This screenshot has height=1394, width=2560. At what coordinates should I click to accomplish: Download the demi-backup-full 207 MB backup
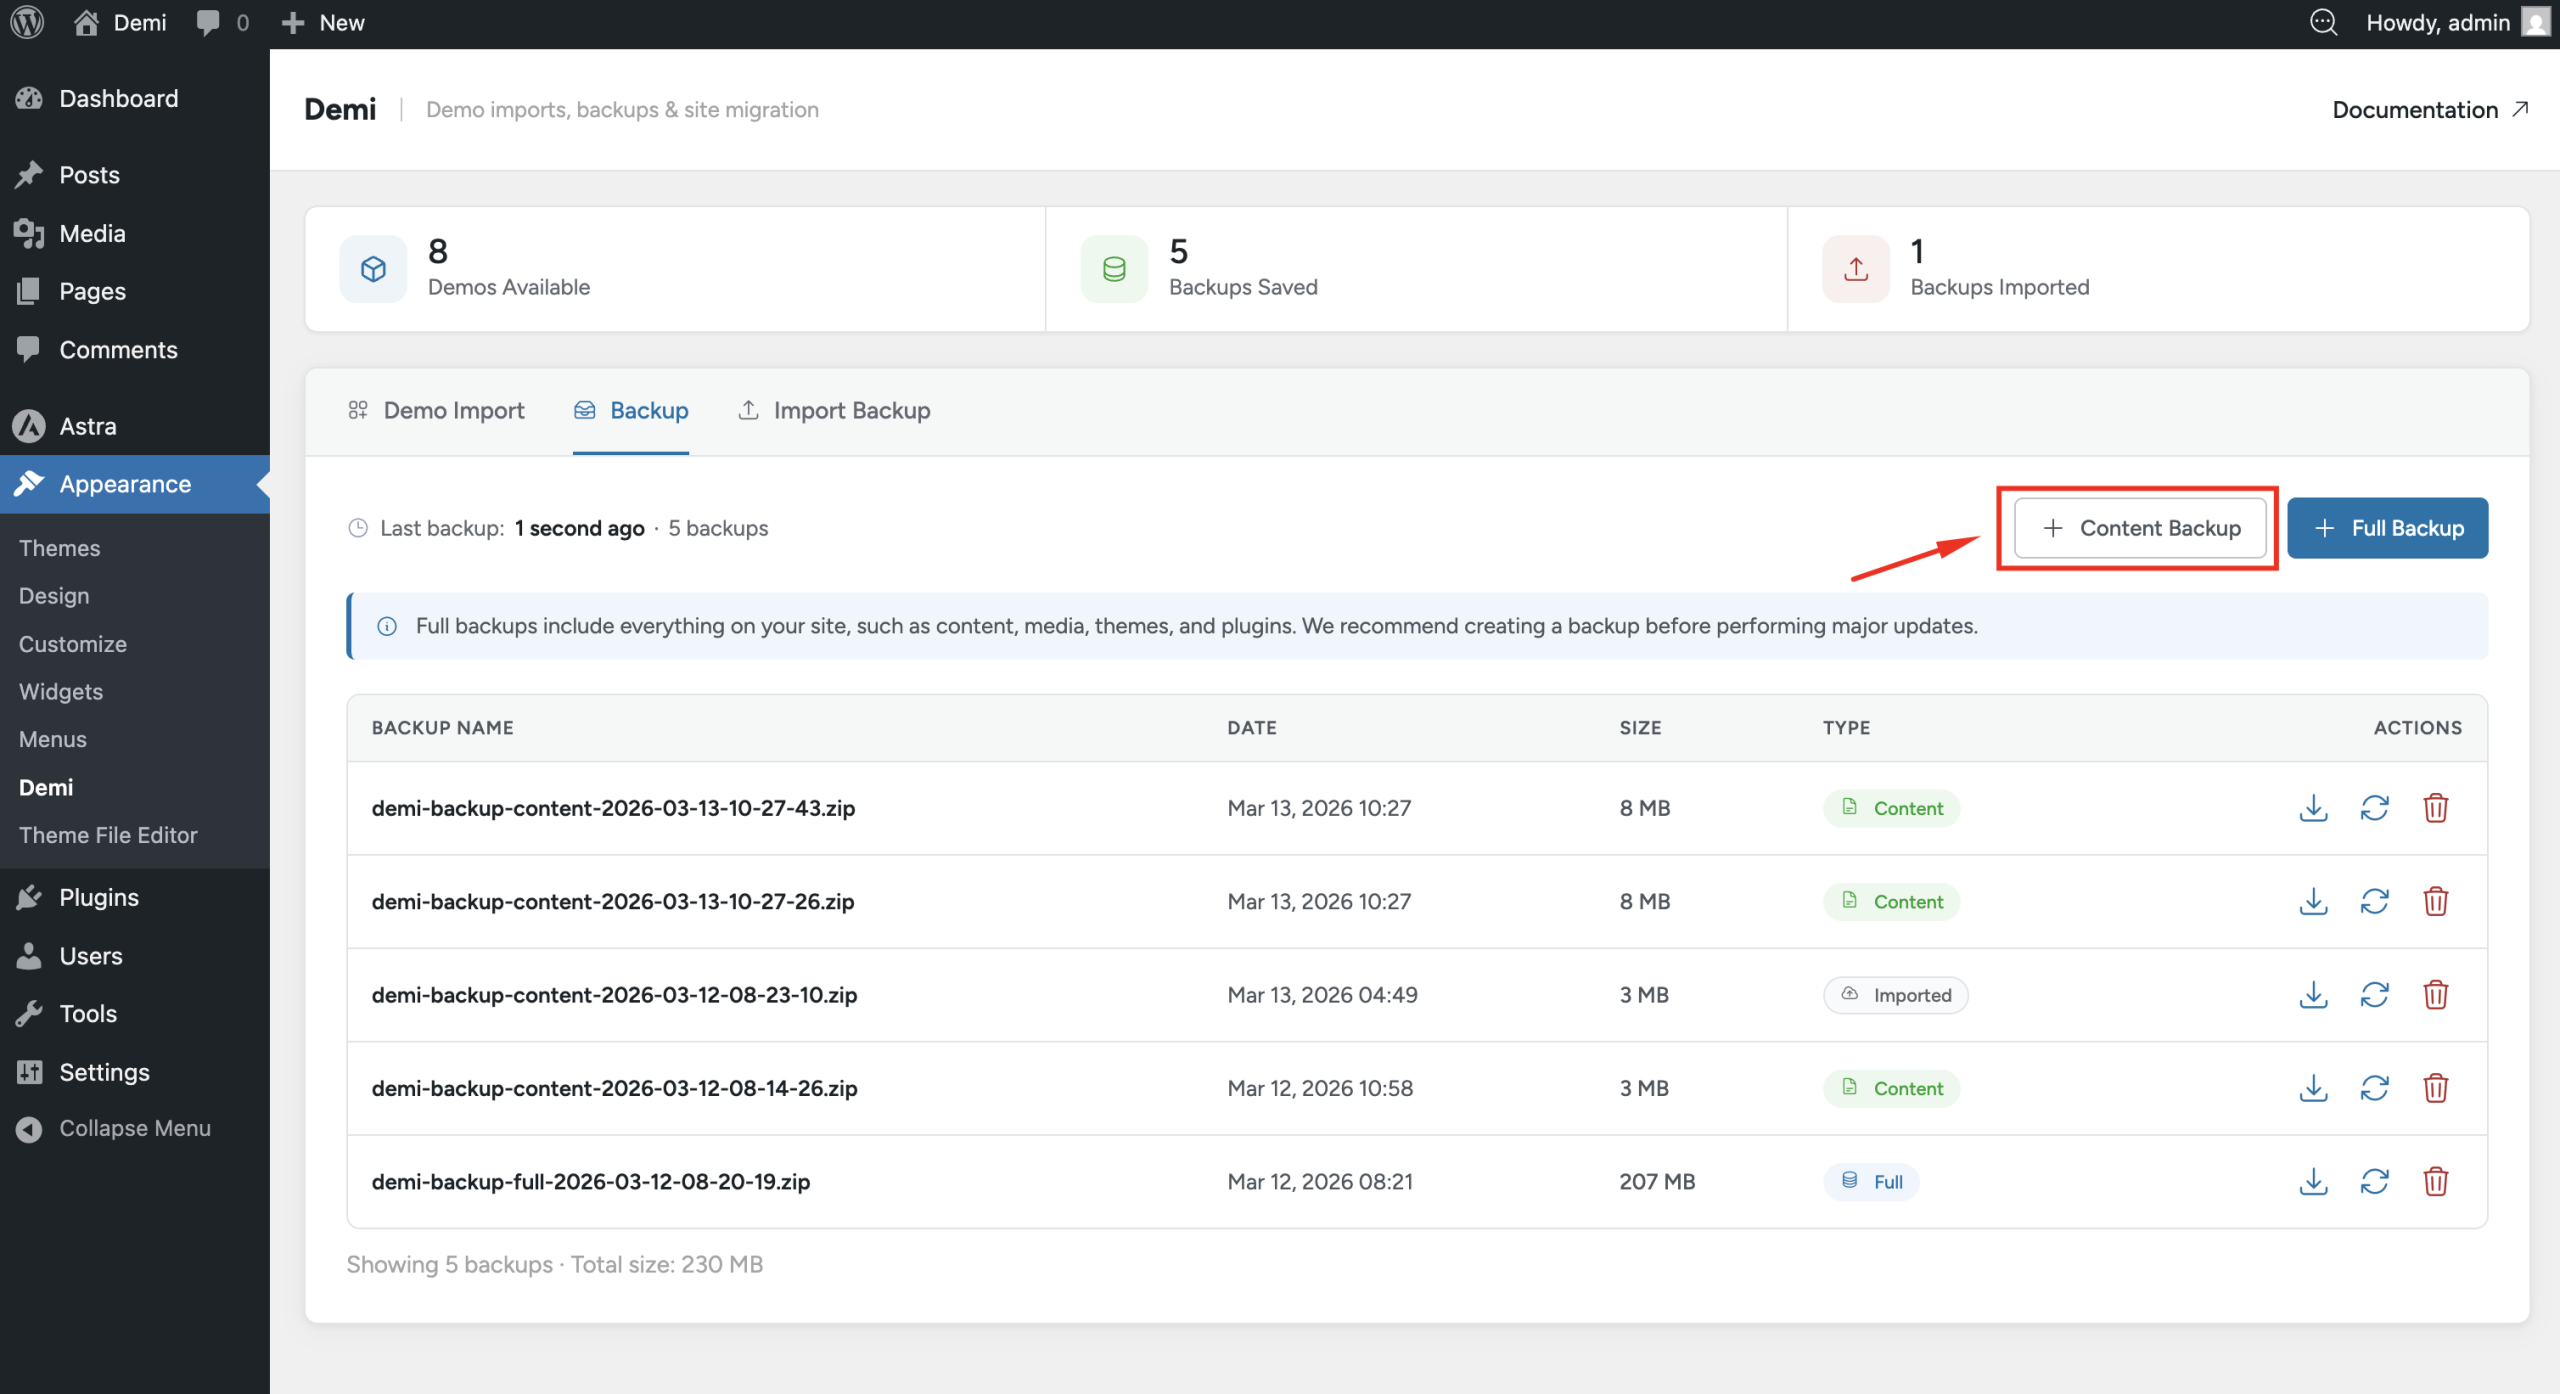tap(2313, 1181)
